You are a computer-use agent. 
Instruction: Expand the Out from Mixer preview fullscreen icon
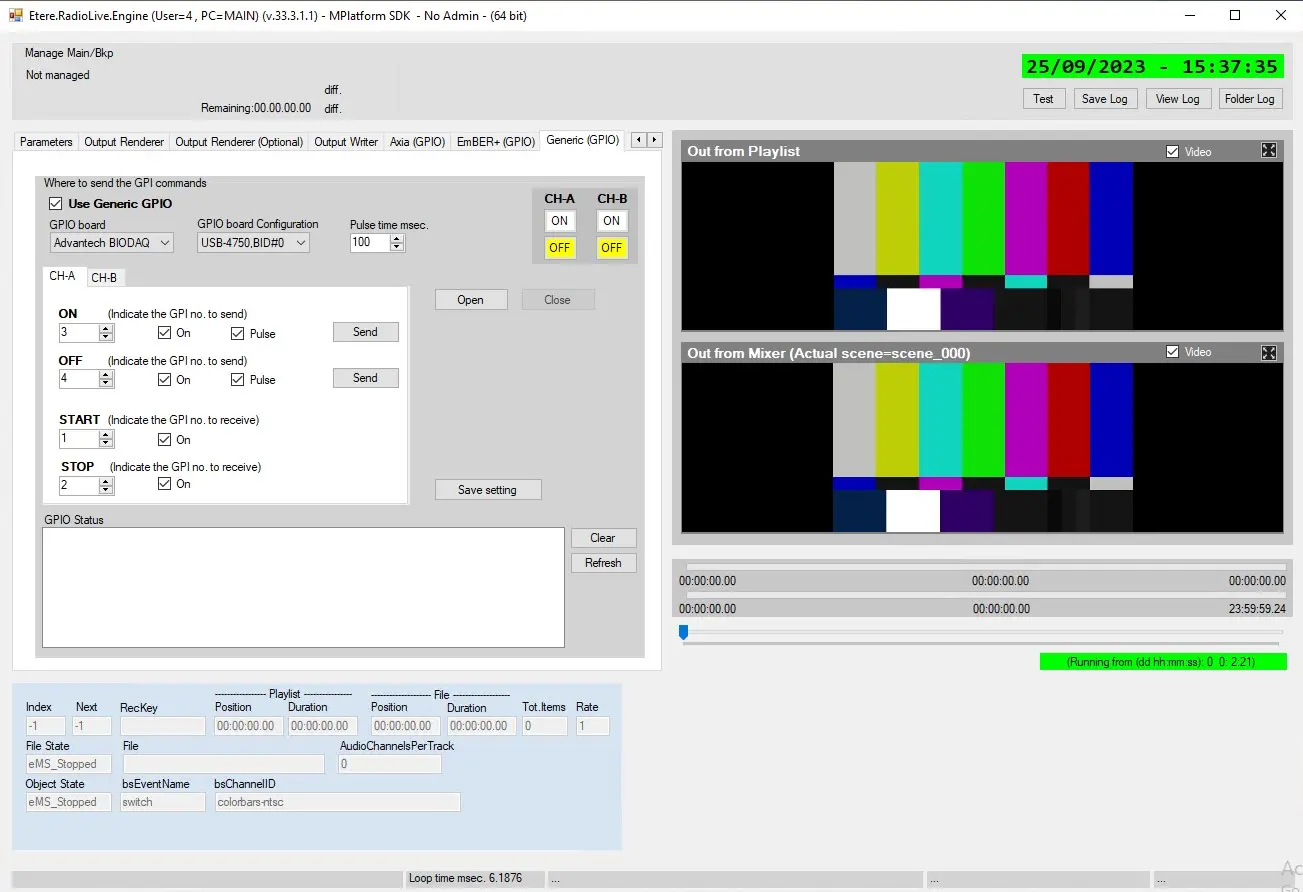[1268, 353]
